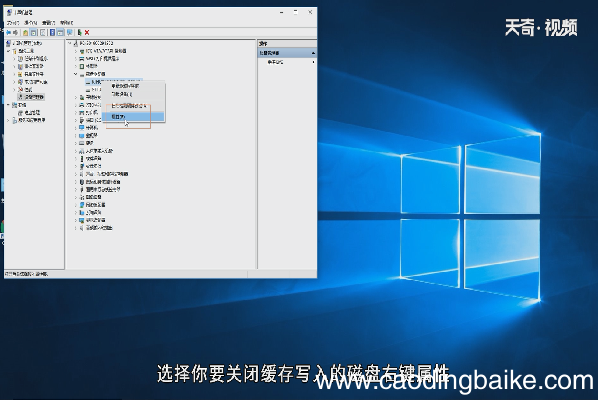
Task: Click the System devices (系统设备) icon
Action: [82, 212]
